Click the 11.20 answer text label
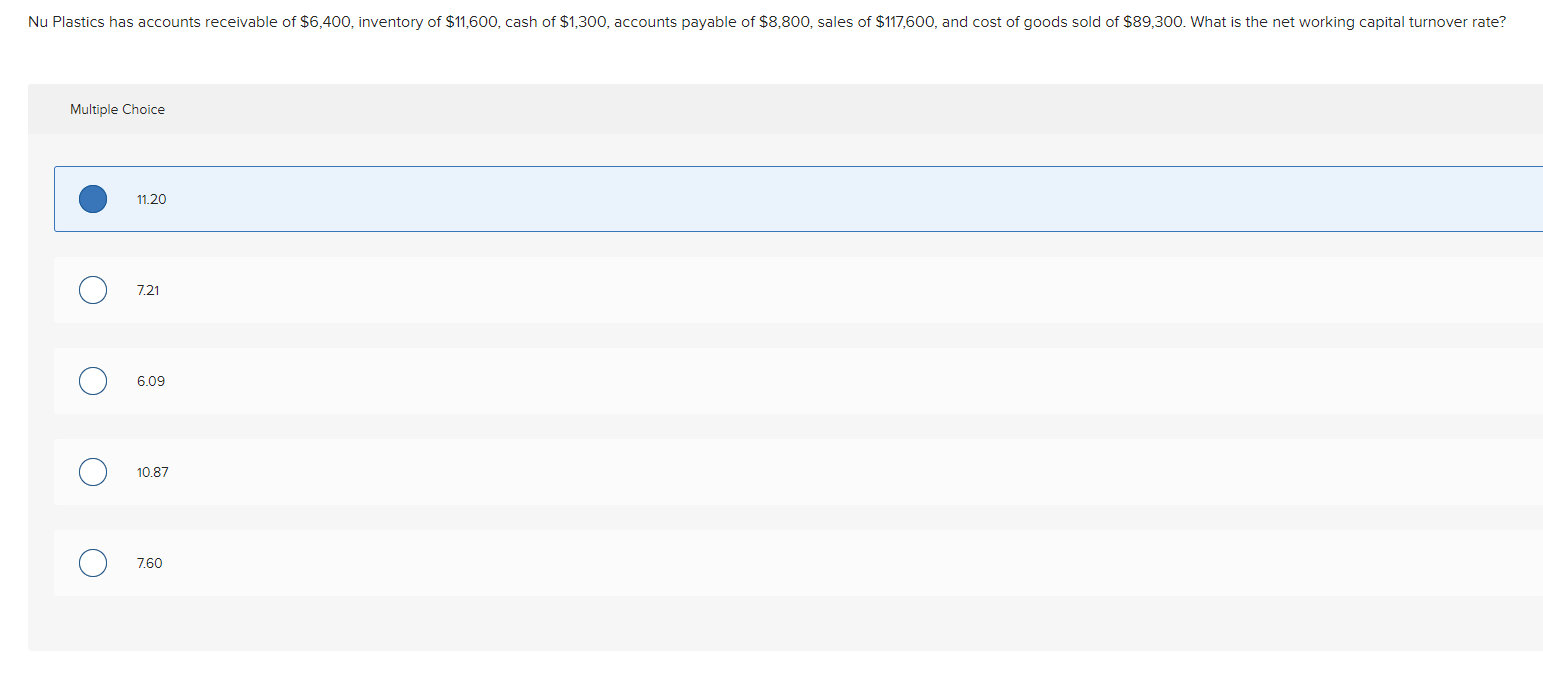 (x=151, y=199)
